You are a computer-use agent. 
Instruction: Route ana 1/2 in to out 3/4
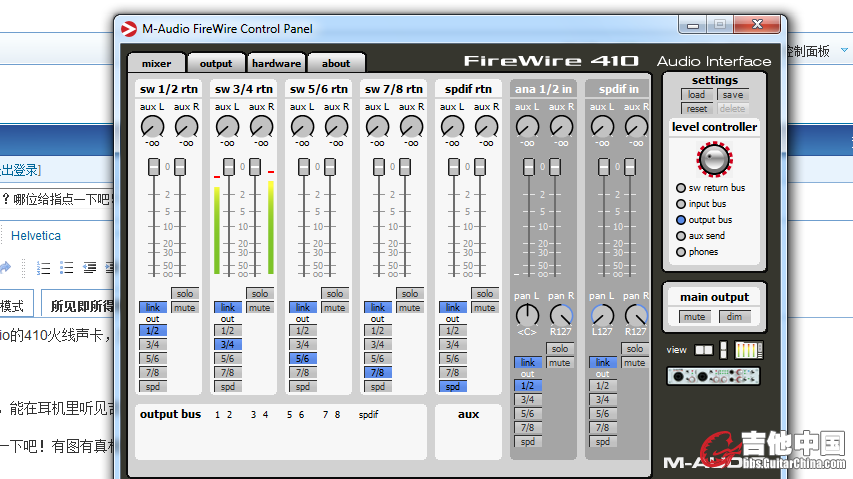pyautogui.click(x=528, y=400)
